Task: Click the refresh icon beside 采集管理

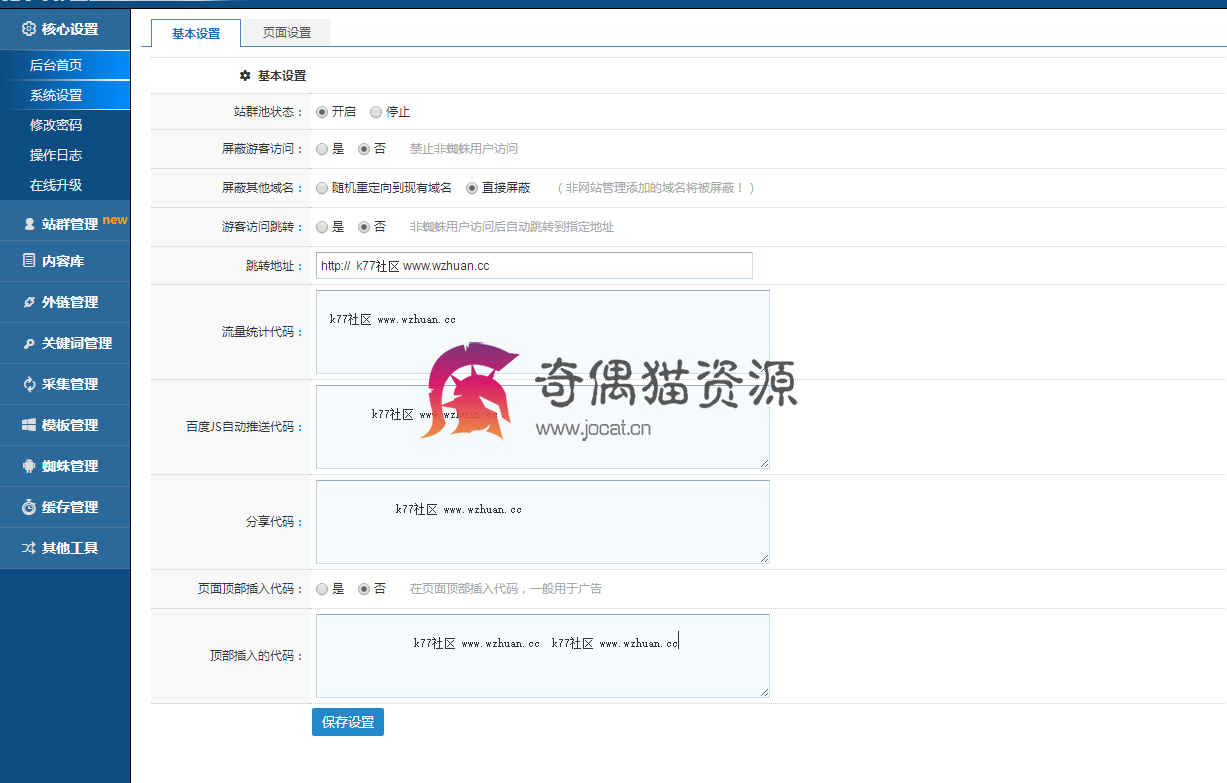Action: point(29,384)
